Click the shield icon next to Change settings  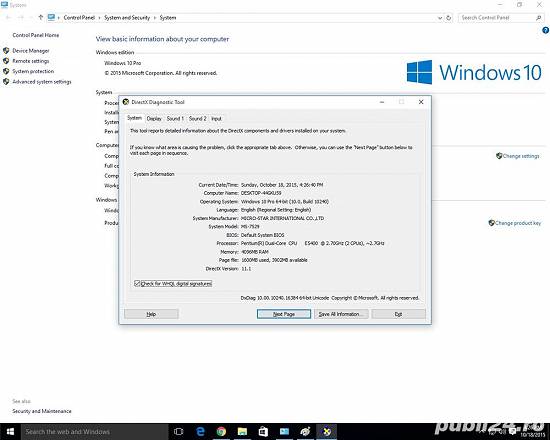point(499,156)
